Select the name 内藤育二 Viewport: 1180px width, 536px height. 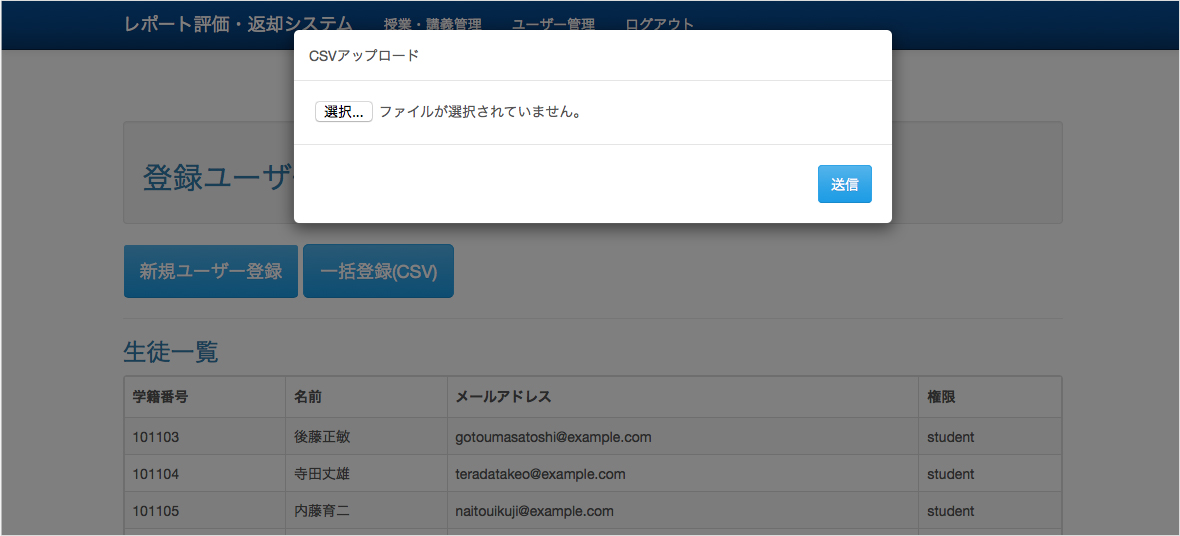[322, 511]
